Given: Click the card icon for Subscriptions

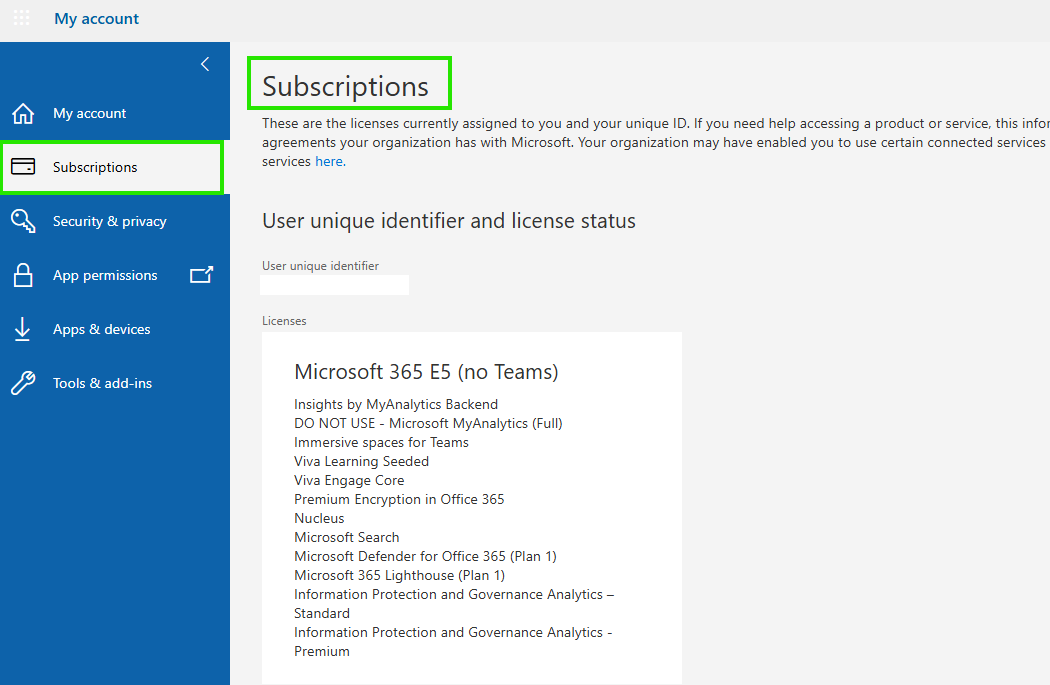Looking at the screenshot, I should coord(23,167).
